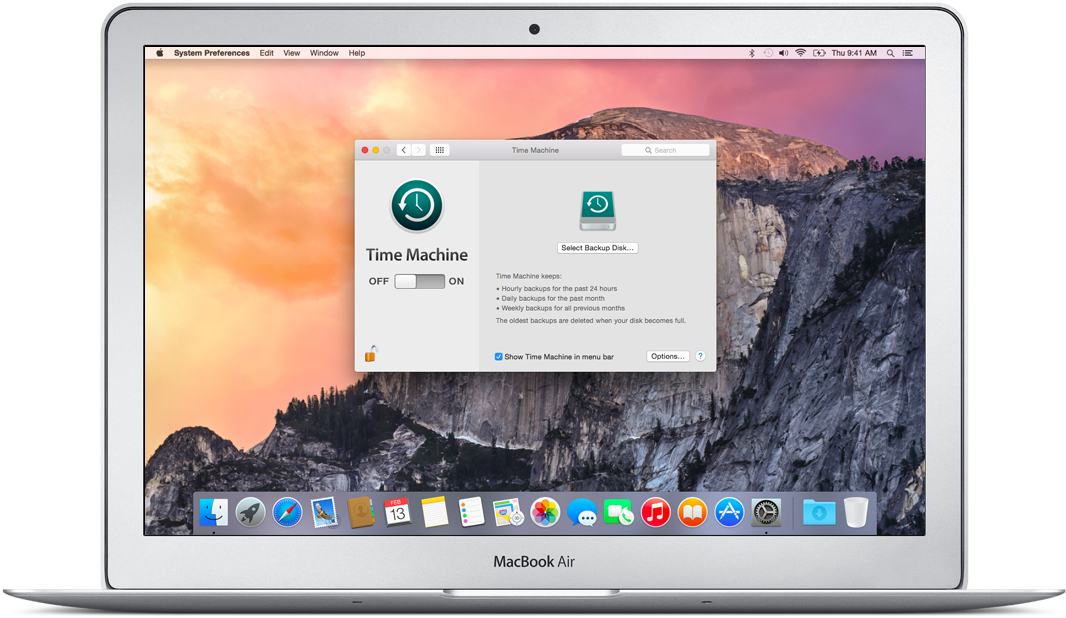The height and width of the screenshot is (618, 1066).
Task: Uncheck Show Time Machine in menu bar
Action: 498,356
